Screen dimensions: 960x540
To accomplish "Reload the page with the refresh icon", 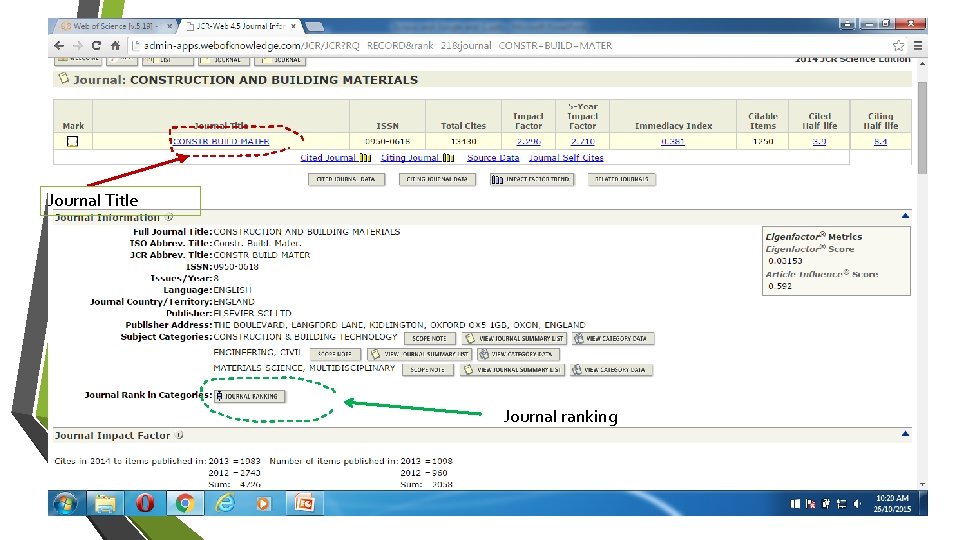I will (96, 45).
